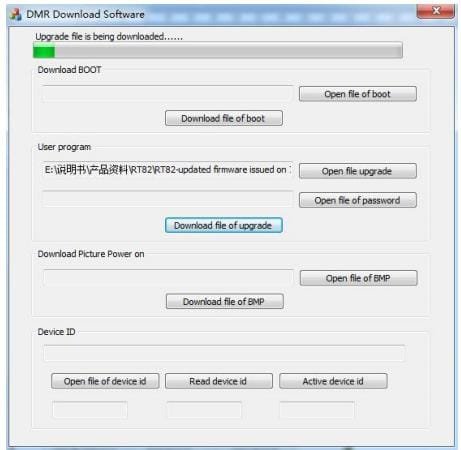
Task: Click the small box under Read device id
Action: (204, 410)
